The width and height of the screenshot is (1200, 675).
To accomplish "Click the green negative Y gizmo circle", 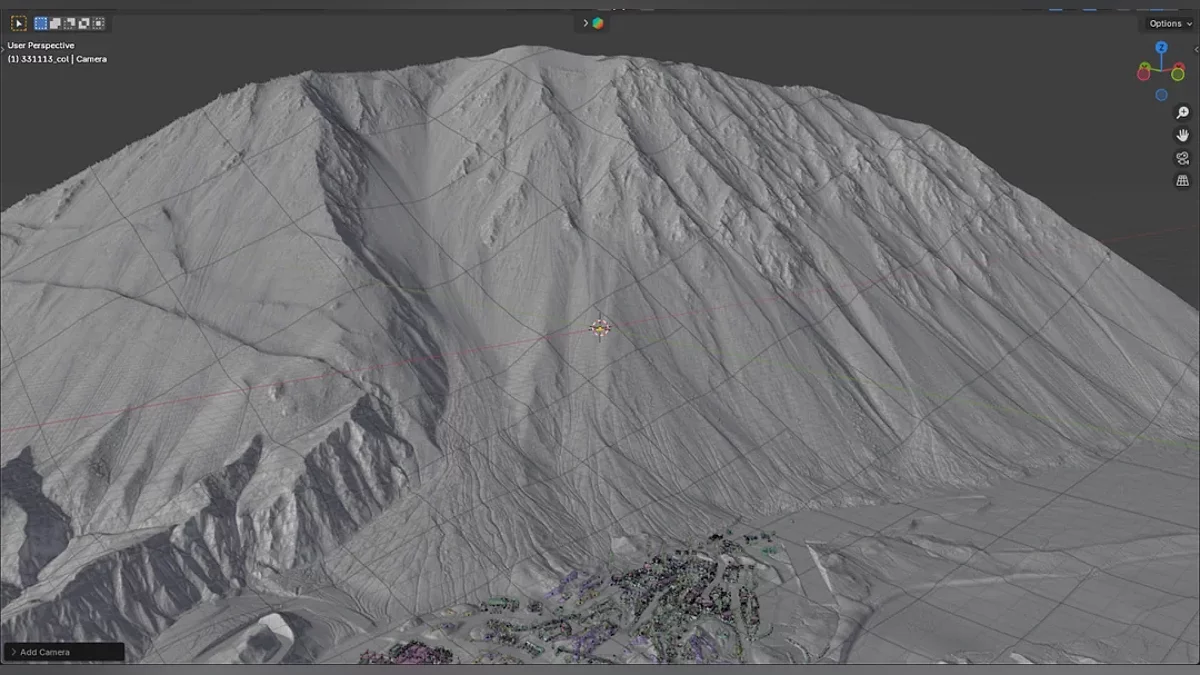I will pos(1178,73).
